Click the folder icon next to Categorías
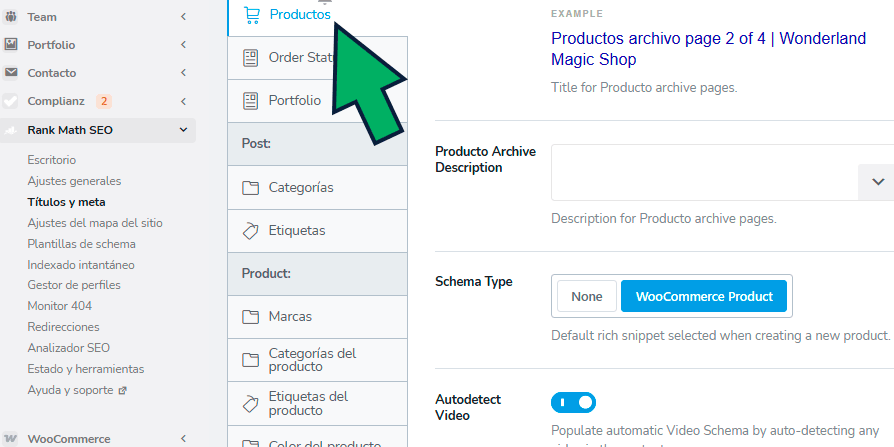The image size is (894, 447). pos(250,188)
